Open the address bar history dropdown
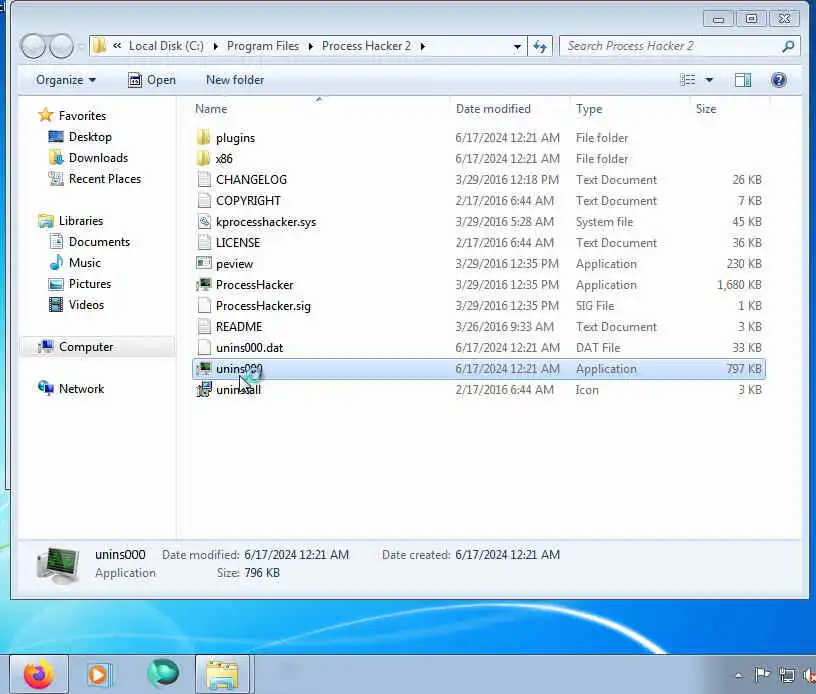816x694 pixels. pos(517,47)
